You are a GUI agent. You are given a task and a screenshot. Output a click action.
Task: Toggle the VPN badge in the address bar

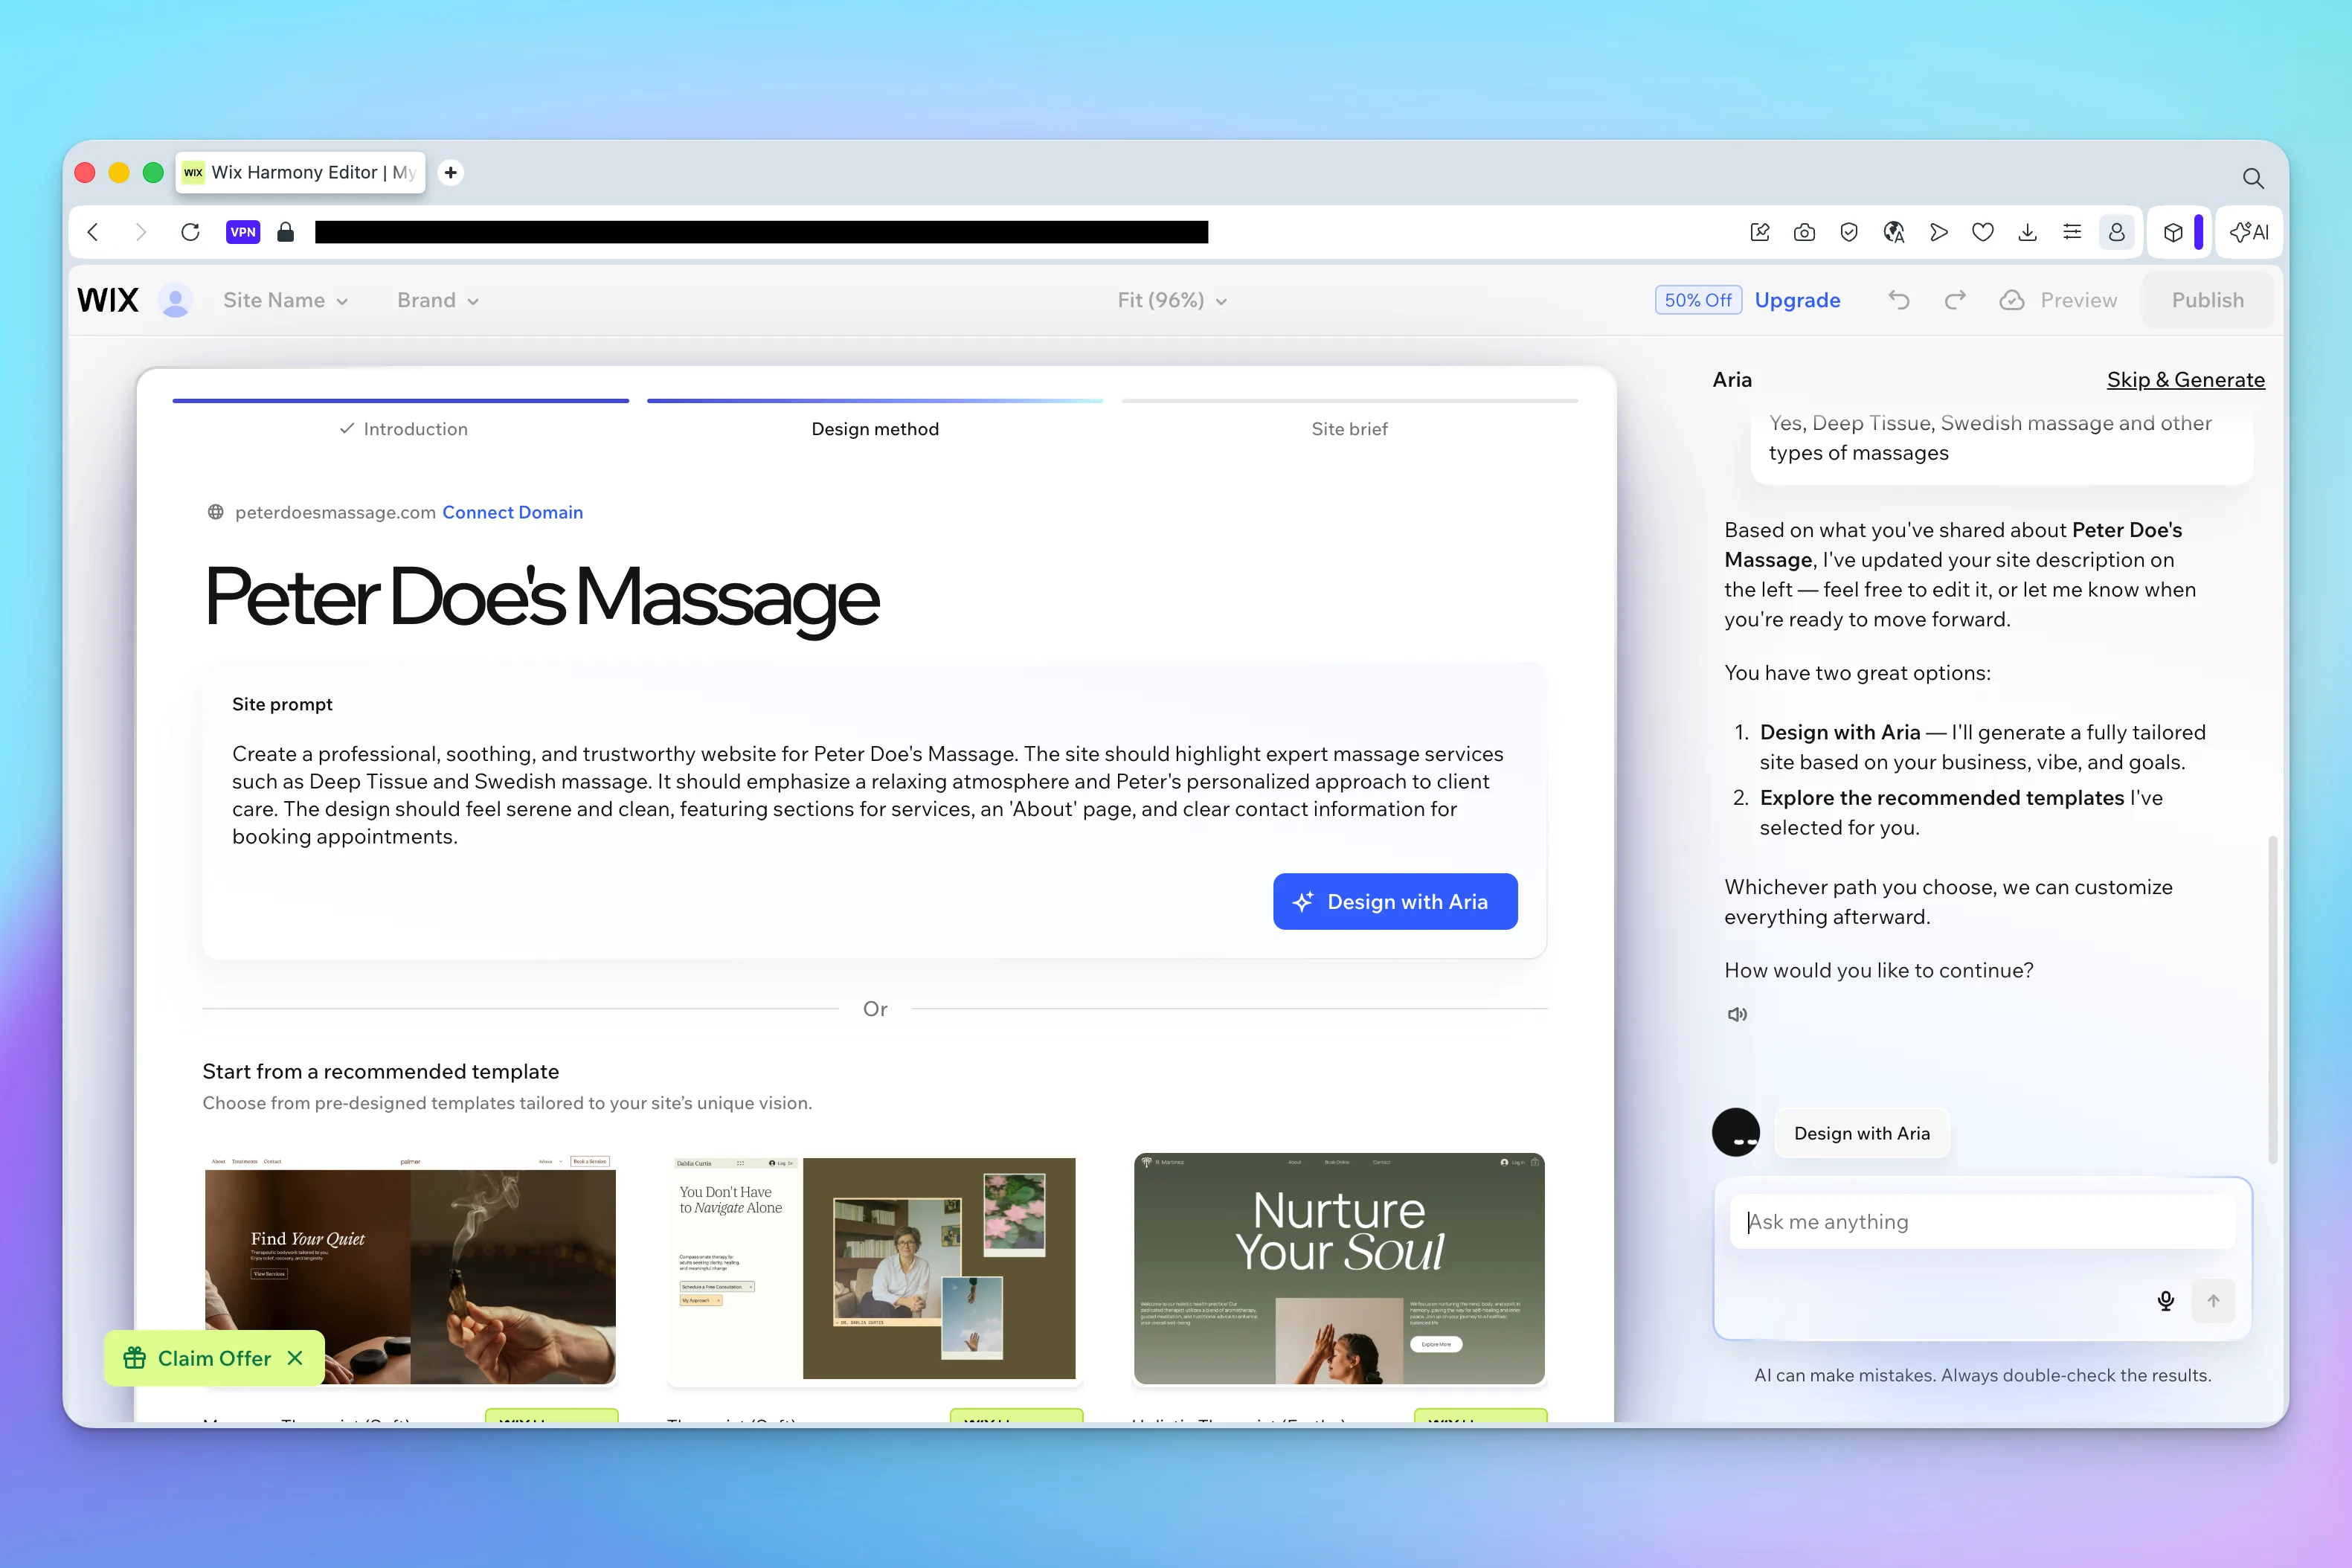[243, 232]
